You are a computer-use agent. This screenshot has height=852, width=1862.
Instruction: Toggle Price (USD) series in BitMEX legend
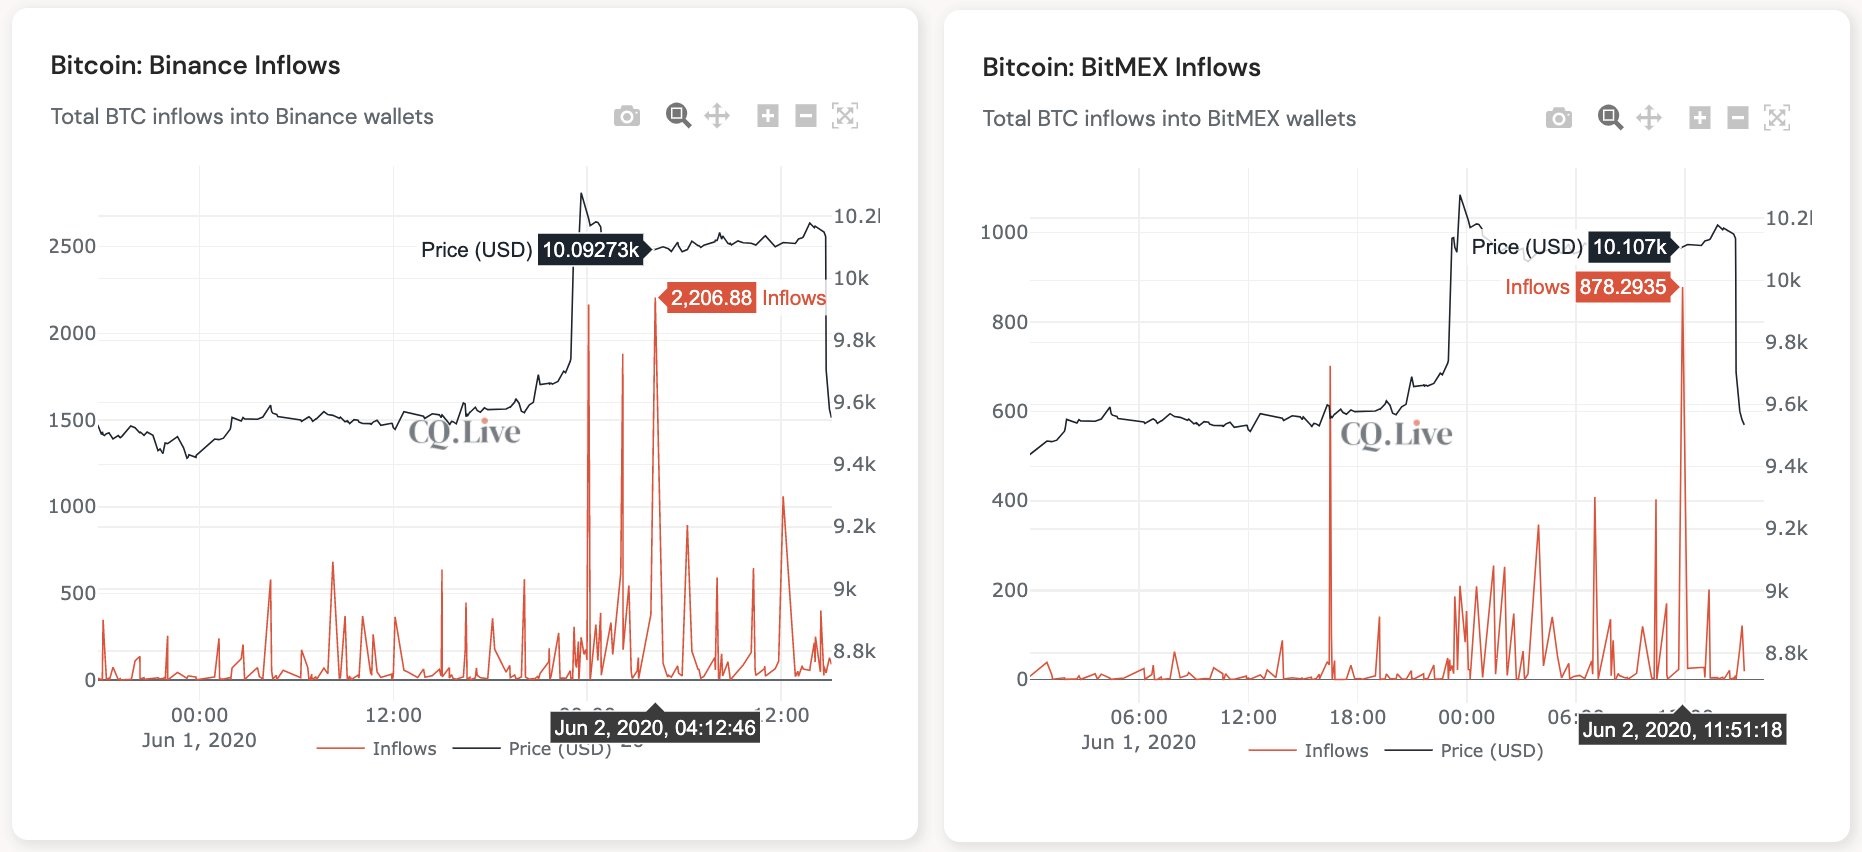point(1464,750)
